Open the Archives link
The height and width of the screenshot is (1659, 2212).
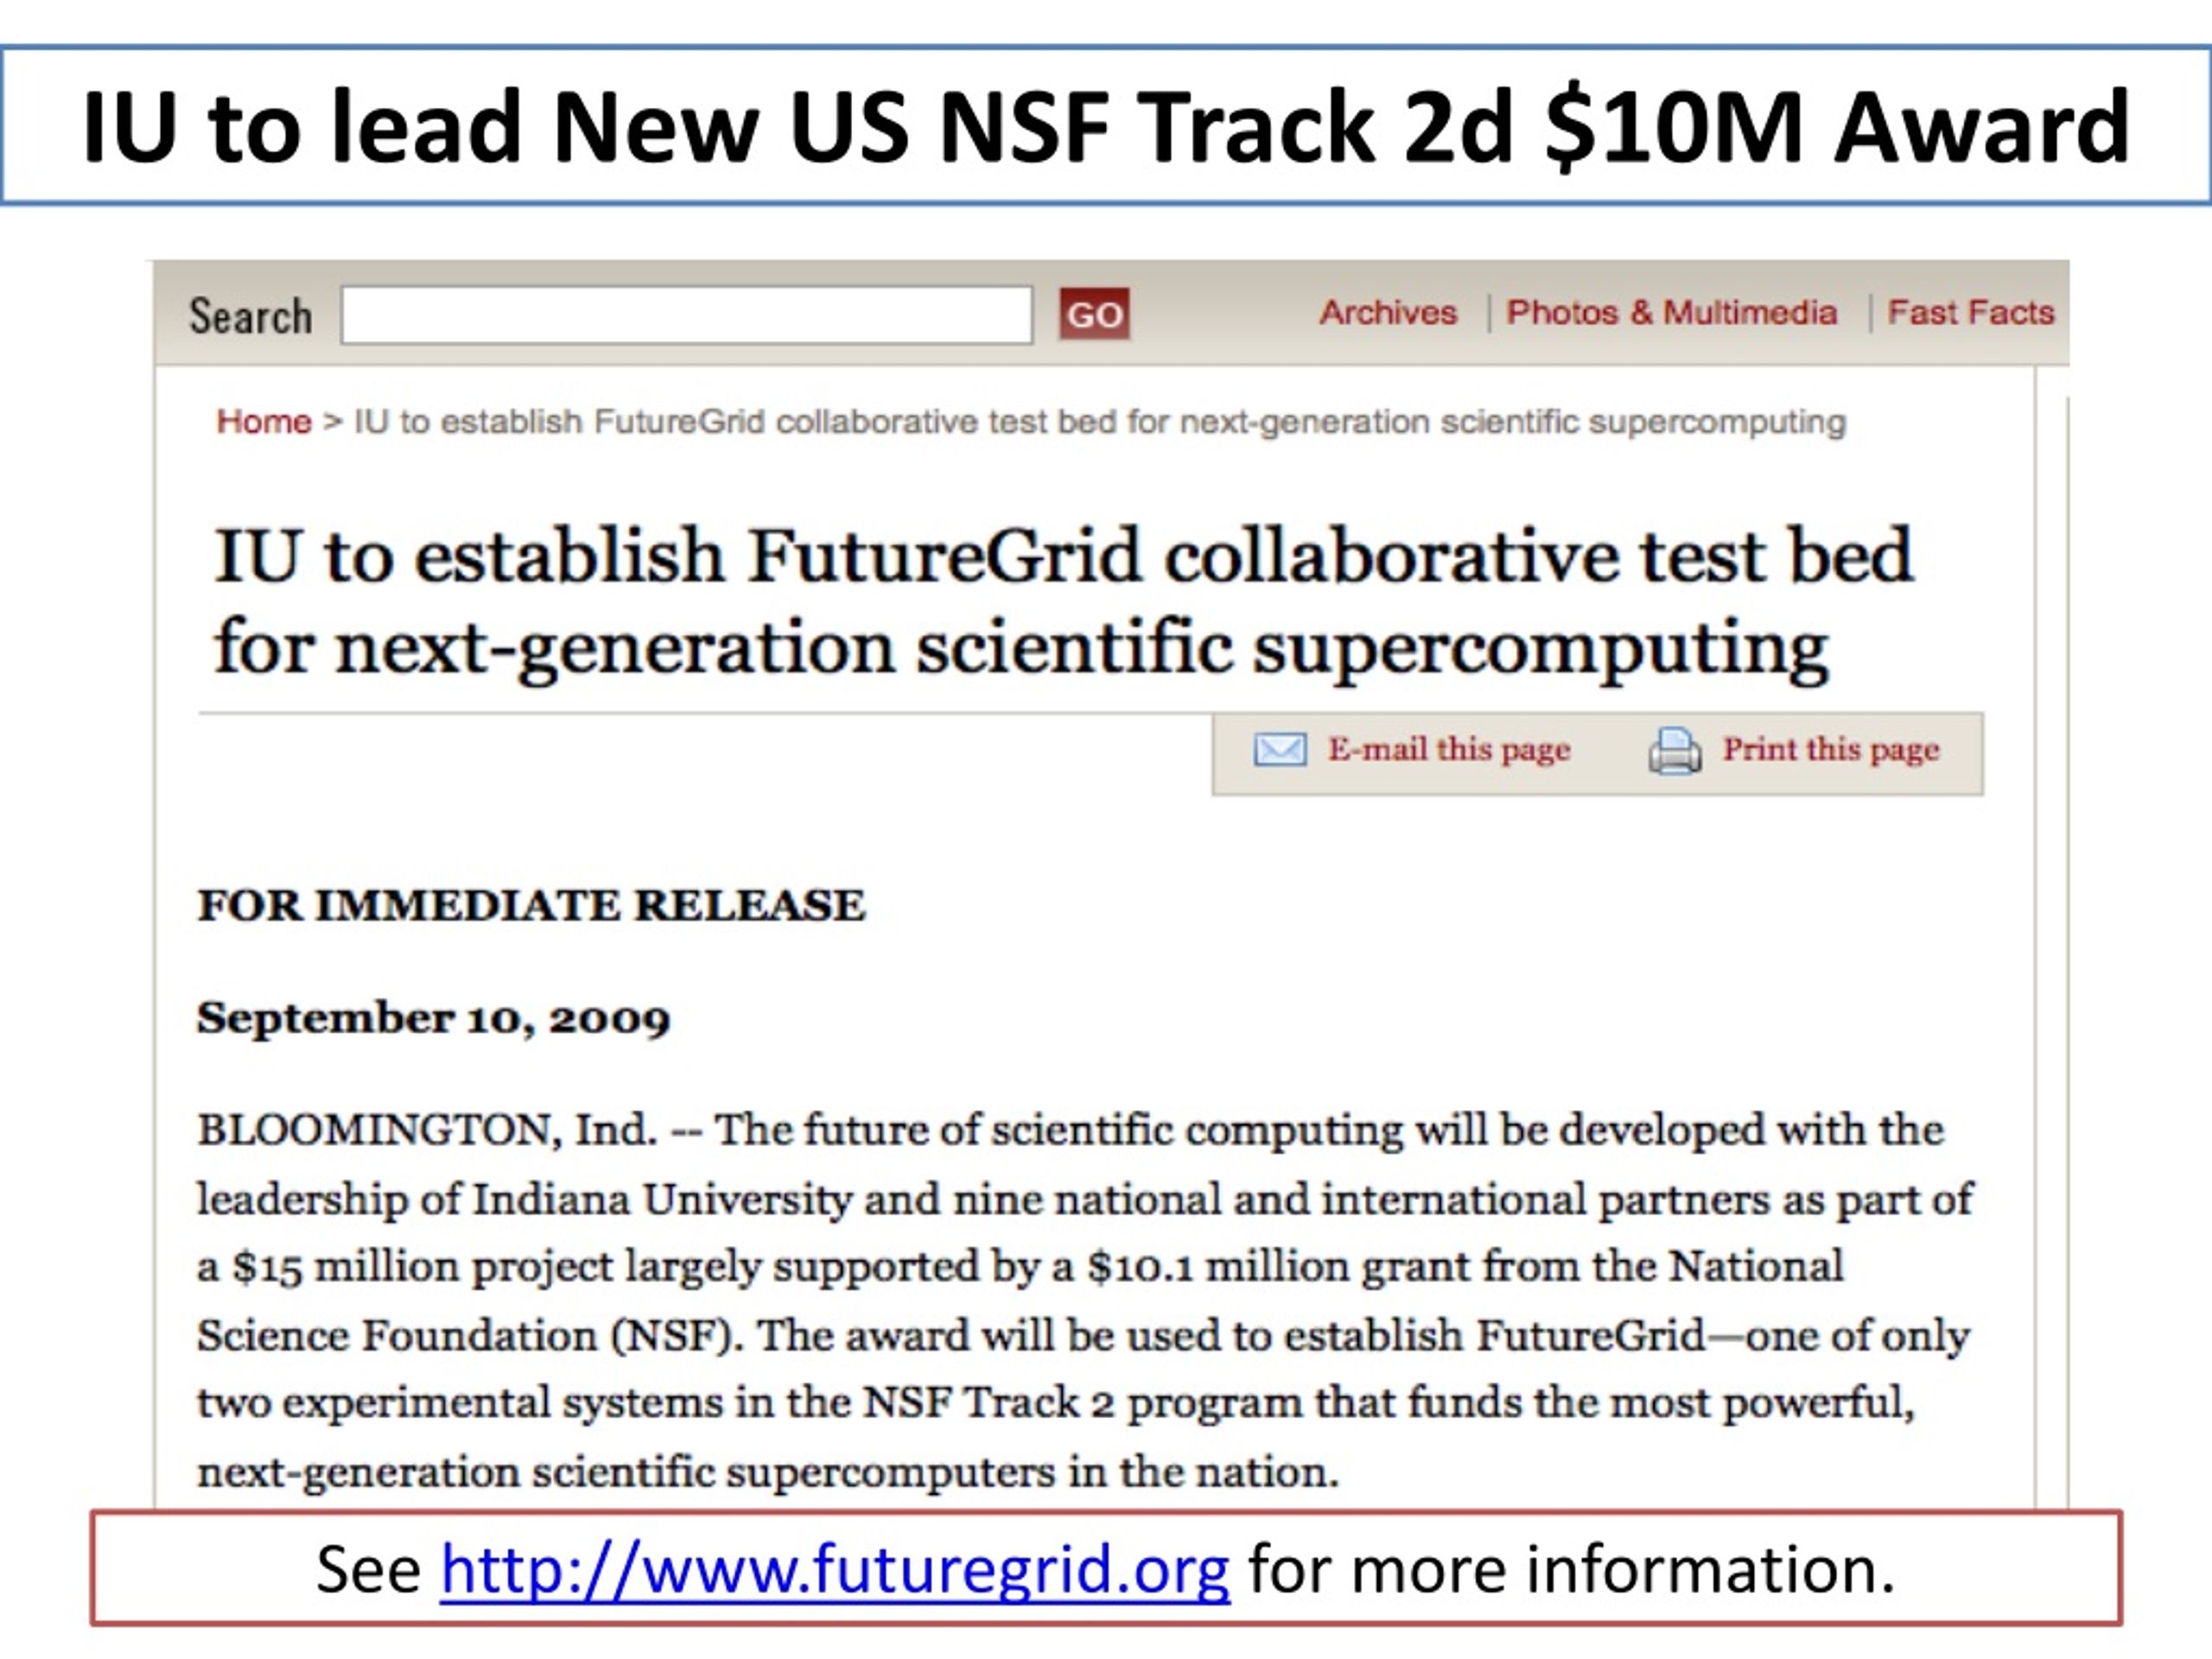pyautogui.click(x=1388, y=312)
